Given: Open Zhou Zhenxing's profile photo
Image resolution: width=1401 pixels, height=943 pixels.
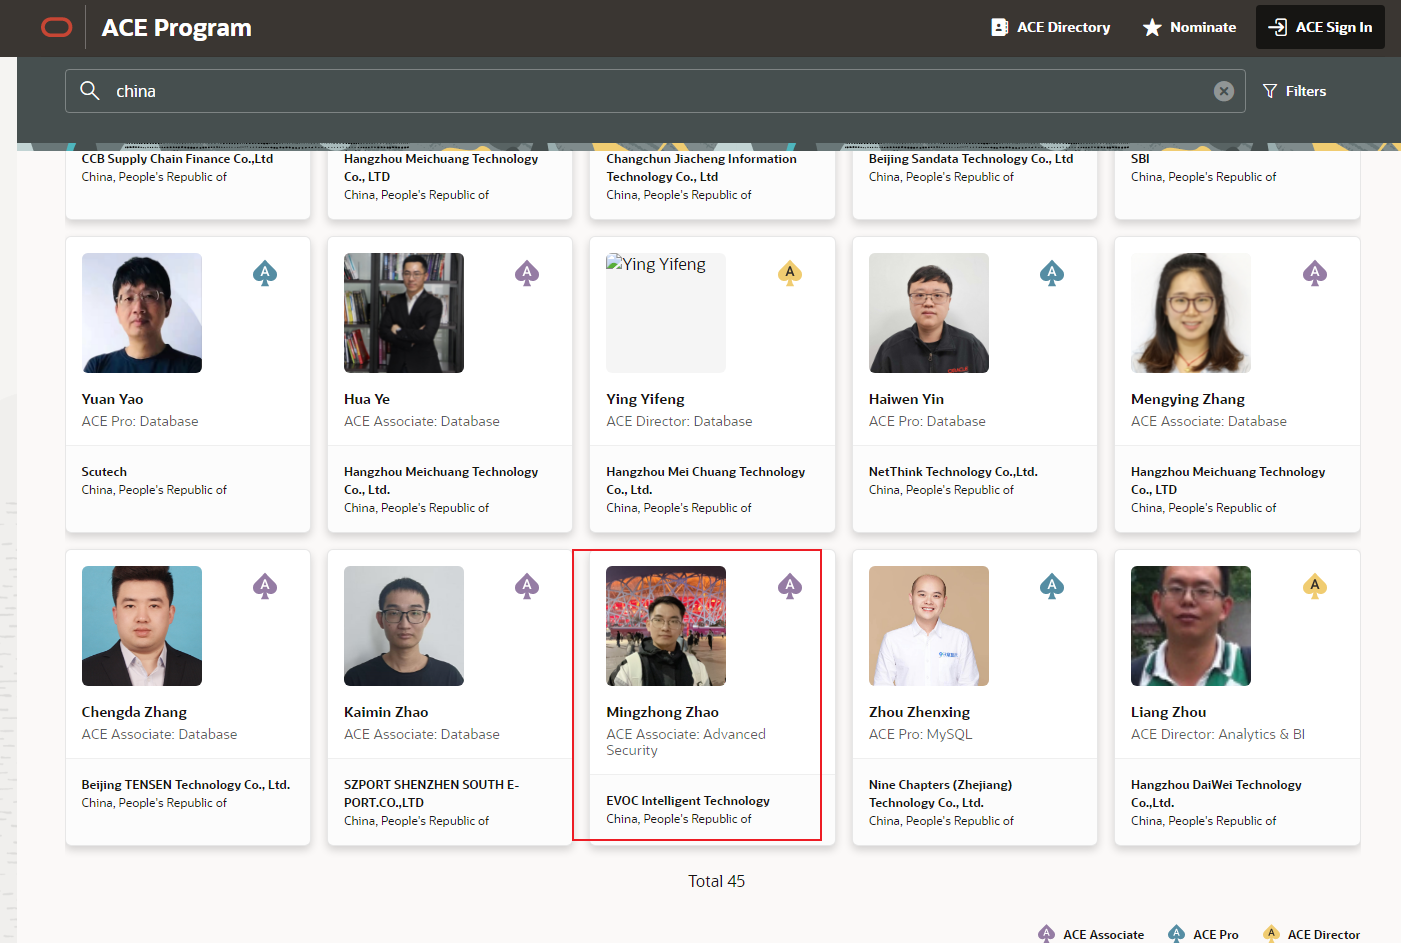Looking at the screenshot, I should click(x=928, y=626).
